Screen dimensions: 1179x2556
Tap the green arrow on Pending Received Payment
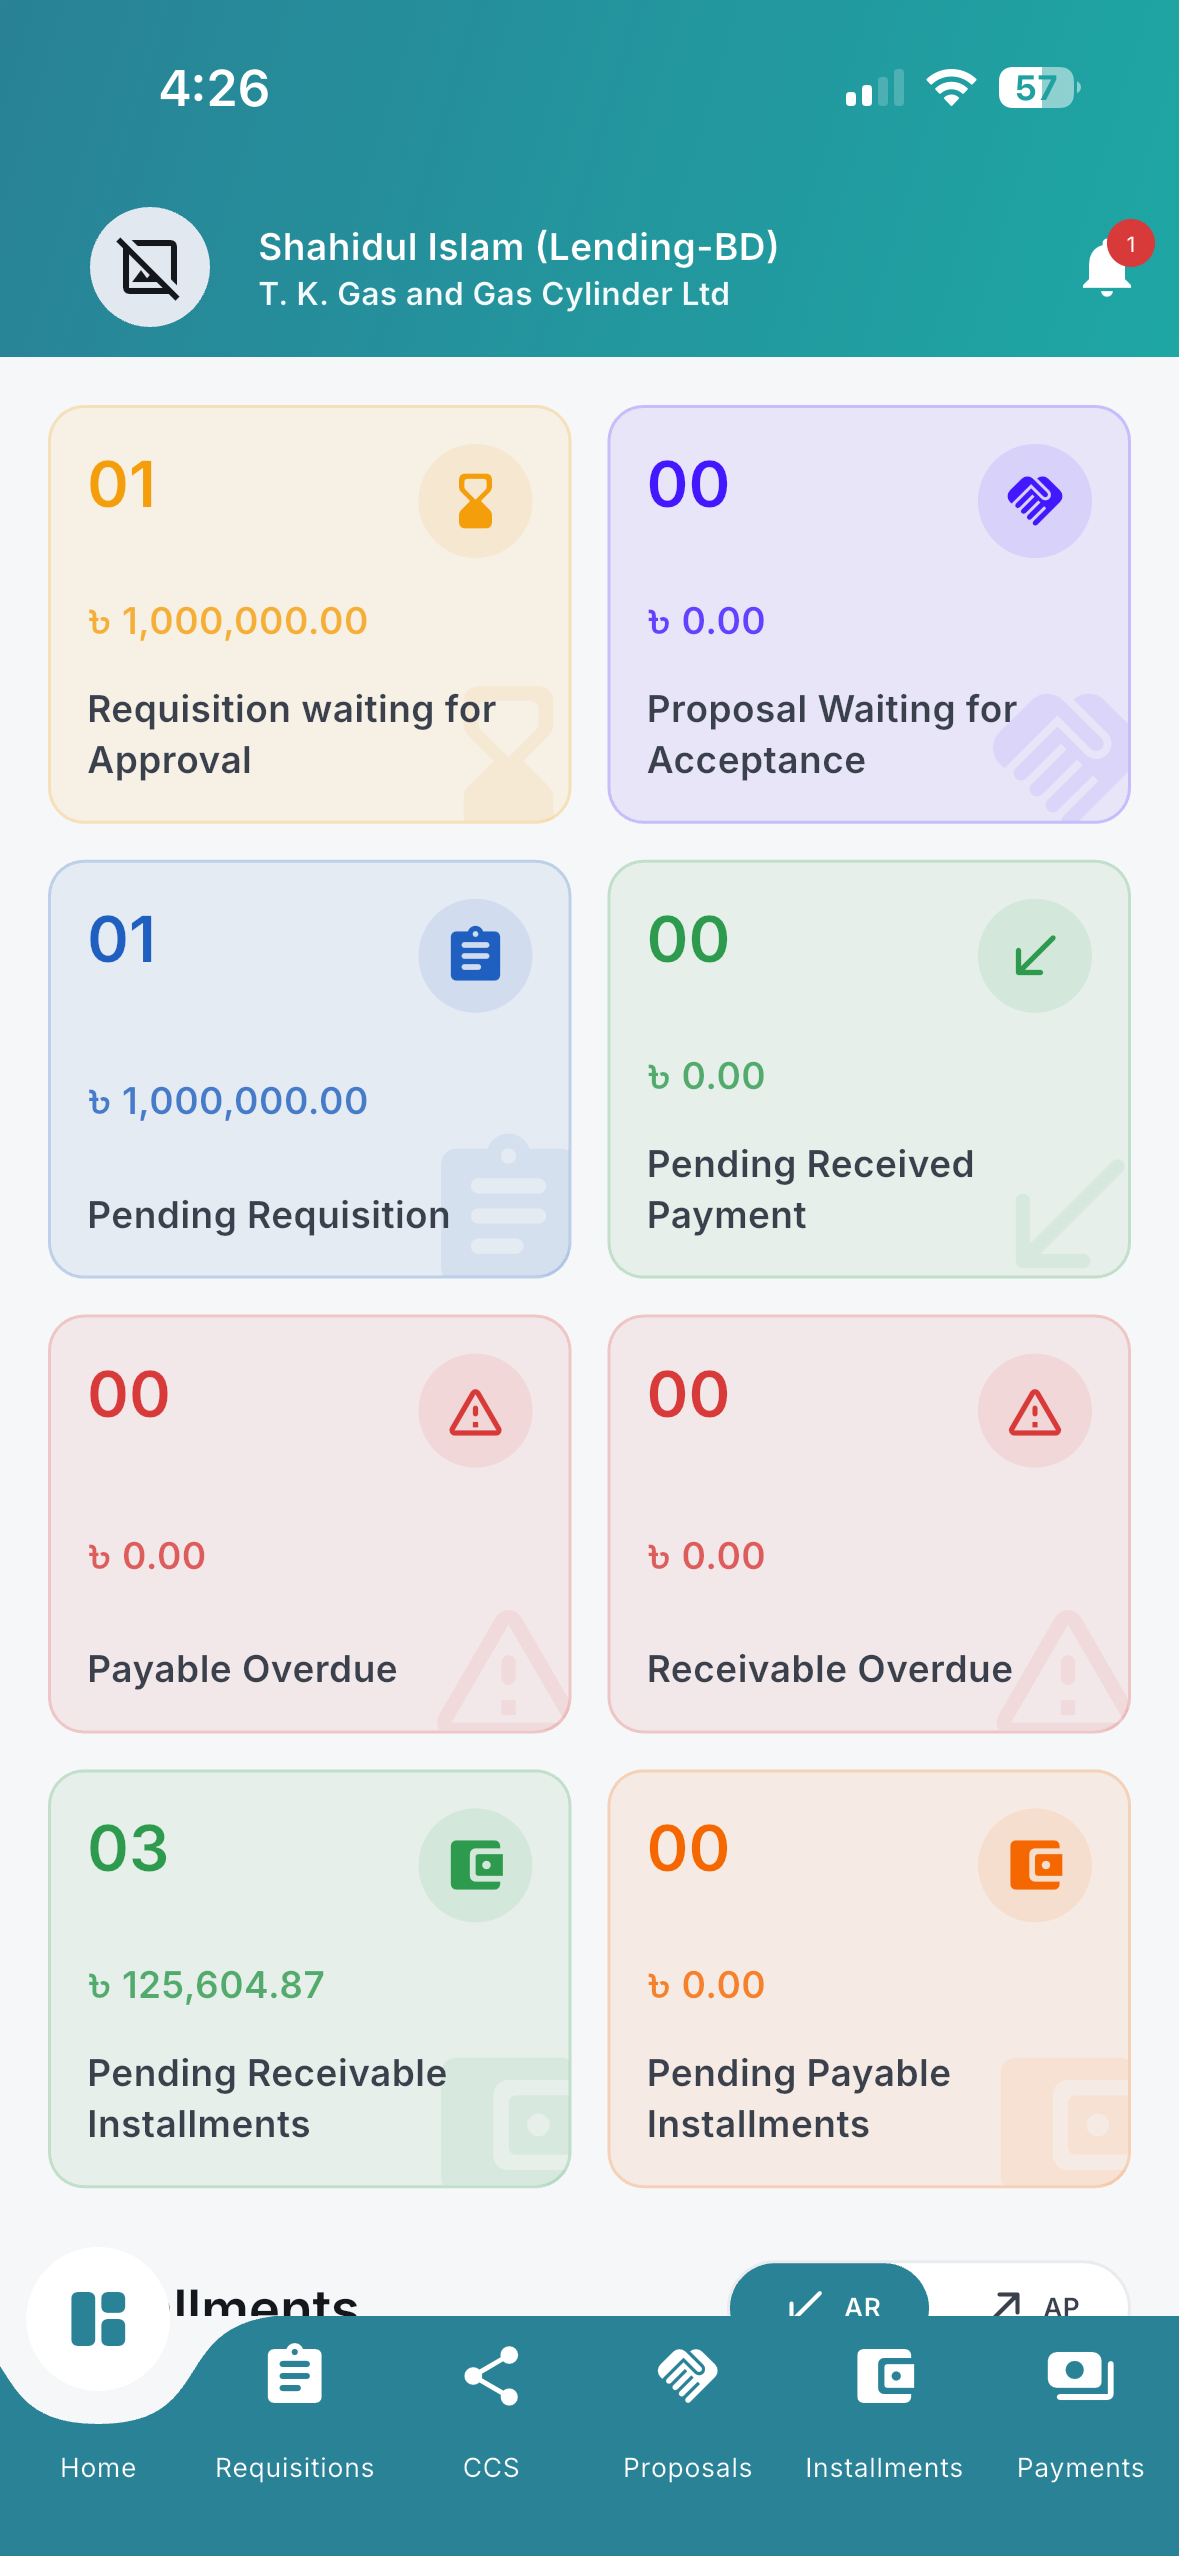(x=1034, y=956)
